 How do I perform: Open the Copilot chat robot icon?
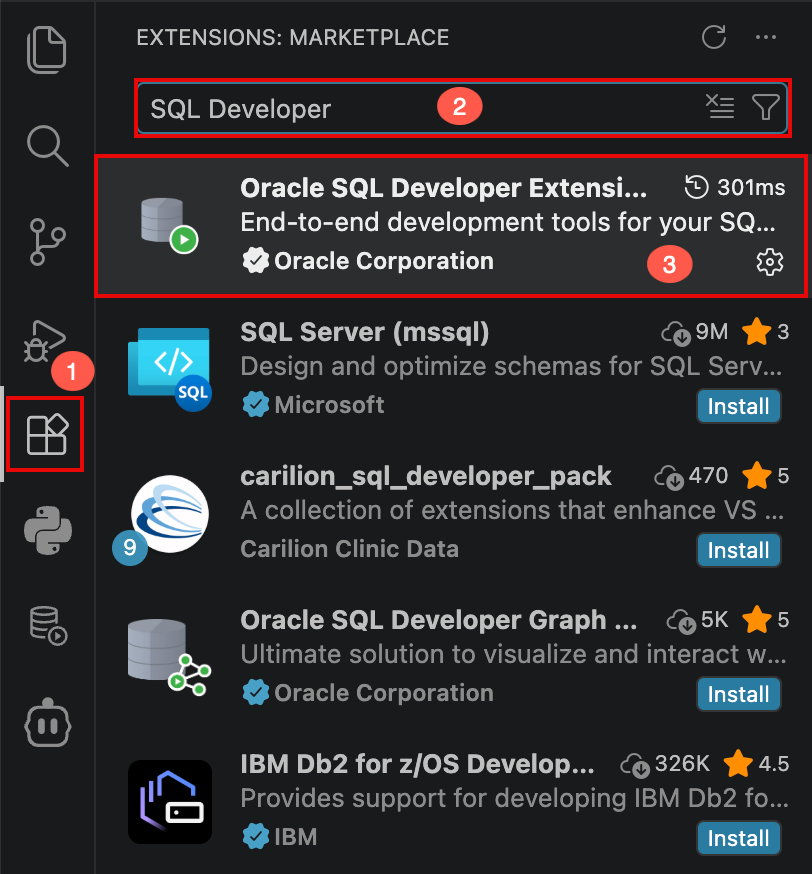[x=48, y=722]
